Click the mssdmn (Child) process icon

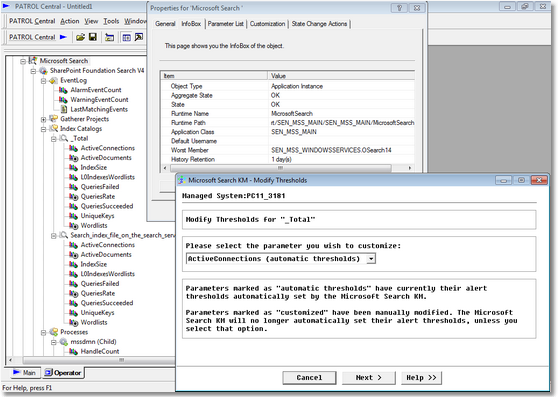(x=64, y=342)
